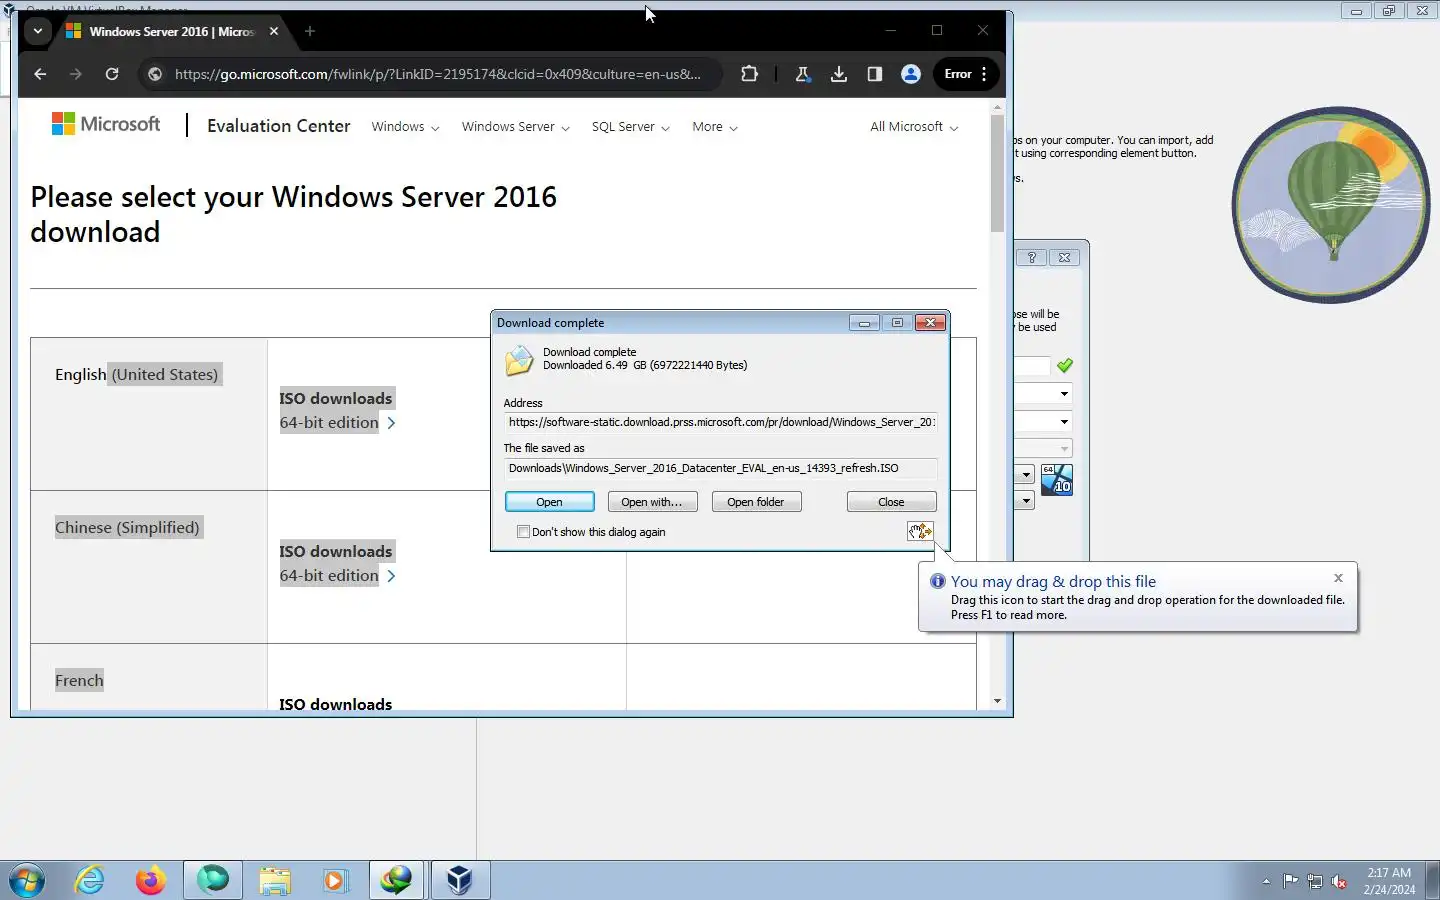Viewport: 1440px width, 900px height.
Task: Click the Microsoft logo
Action: pyautogui.click(x=106, y=124)
